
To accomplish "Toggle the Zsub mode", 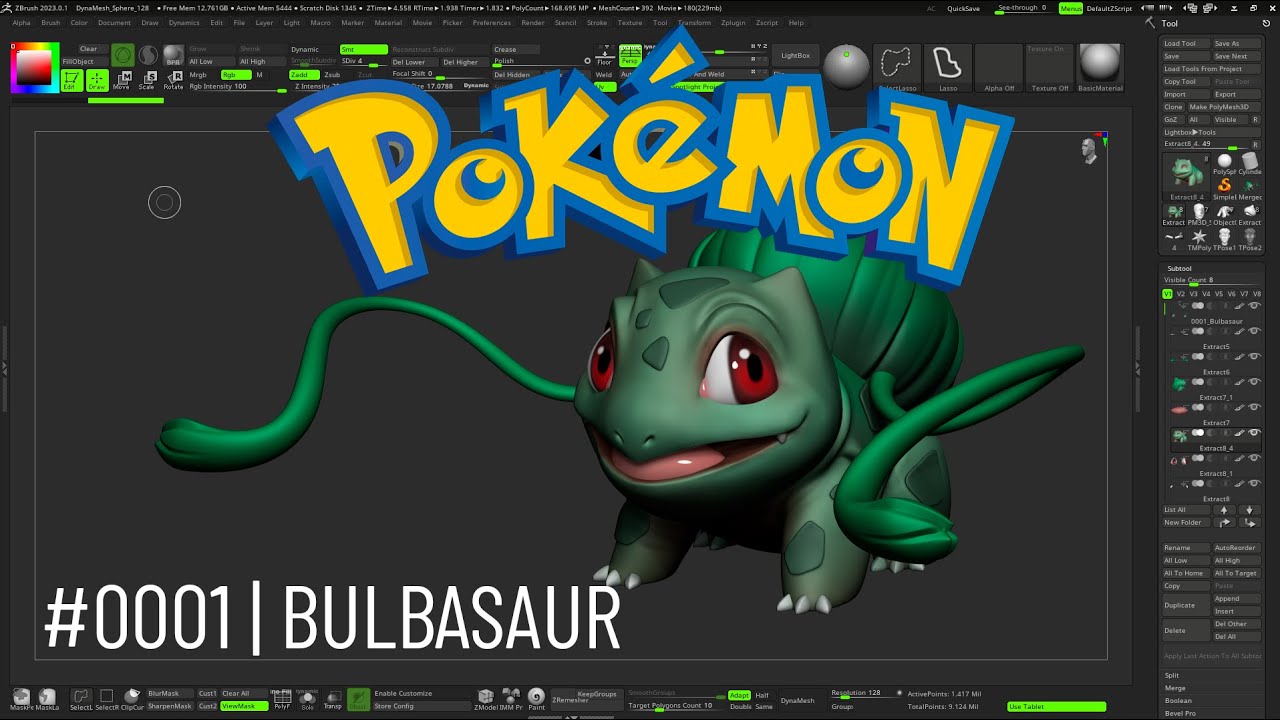I will [332, 75].
